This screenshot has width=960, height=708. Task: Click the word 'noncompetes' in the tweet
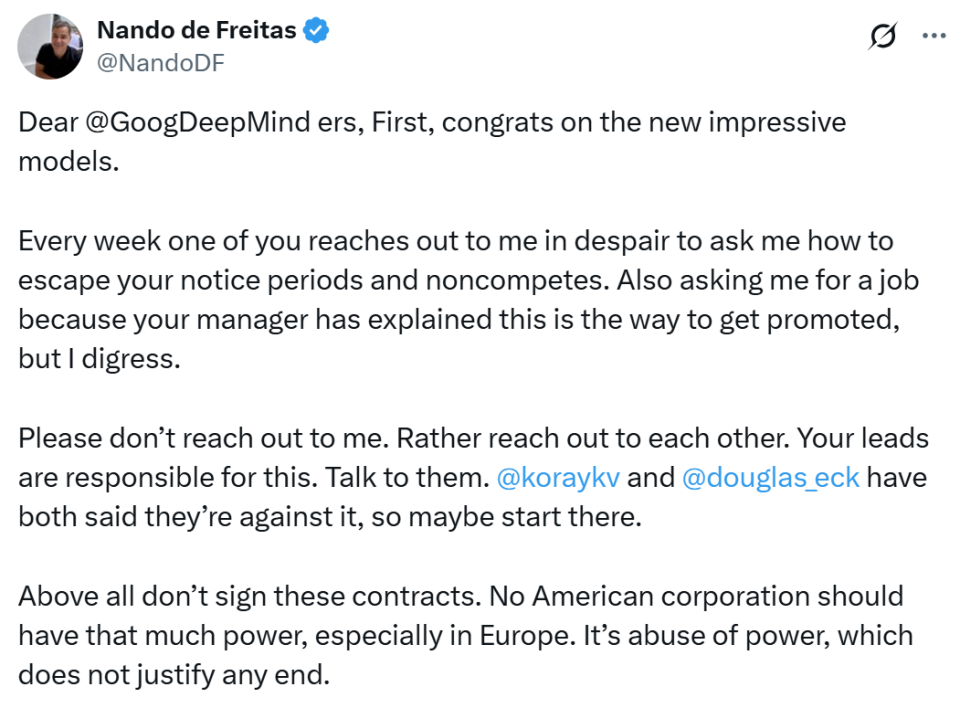(517, 280)
